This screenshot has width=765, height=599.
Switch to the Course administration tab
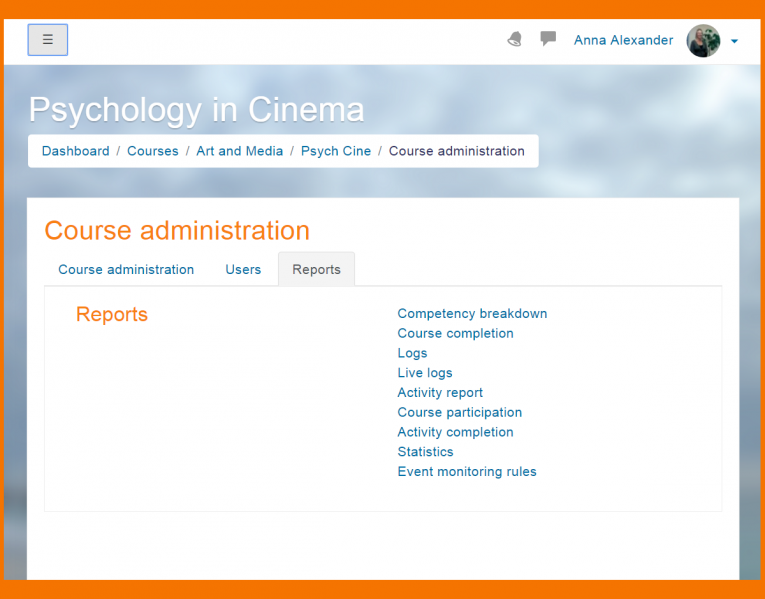click(x=126, y=269)
